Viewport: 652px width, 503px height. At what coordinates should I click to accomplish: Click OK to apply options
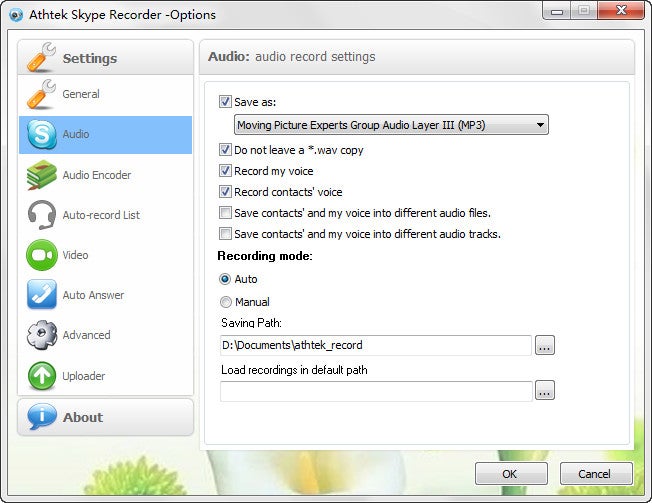click(511, 473)
